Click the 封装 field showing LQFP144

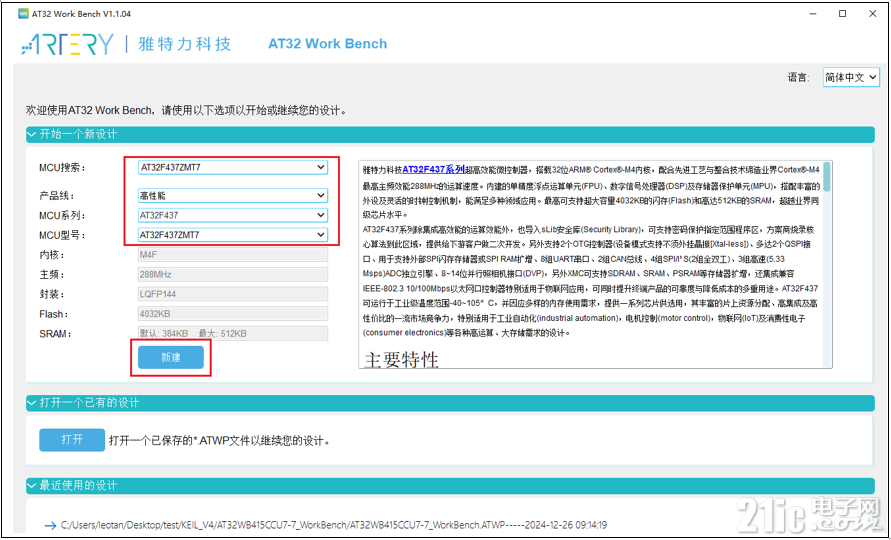point(232,294)
